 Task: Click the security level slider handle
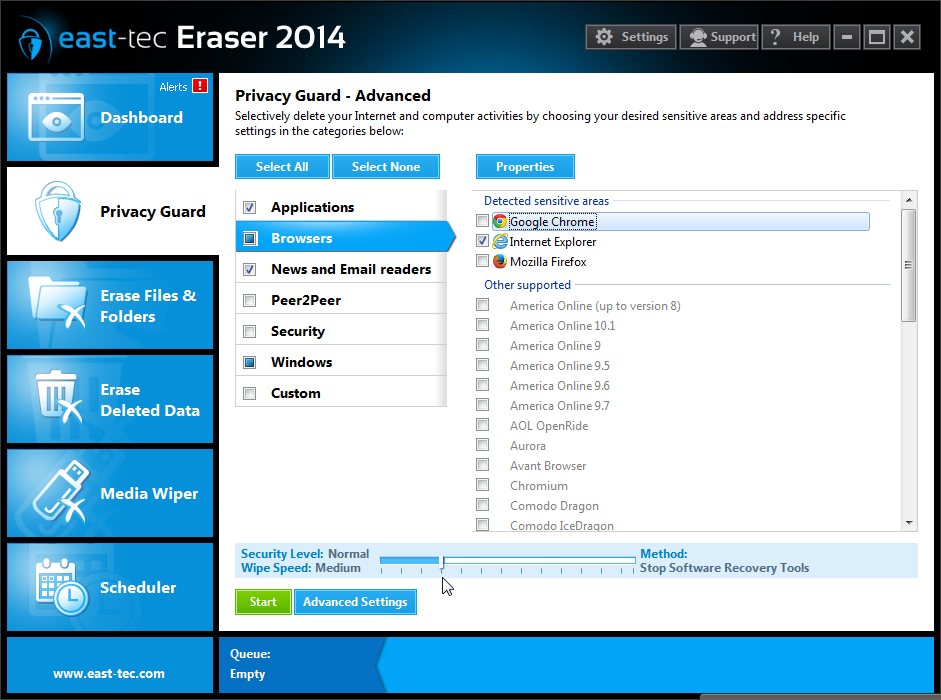[442, 563]
